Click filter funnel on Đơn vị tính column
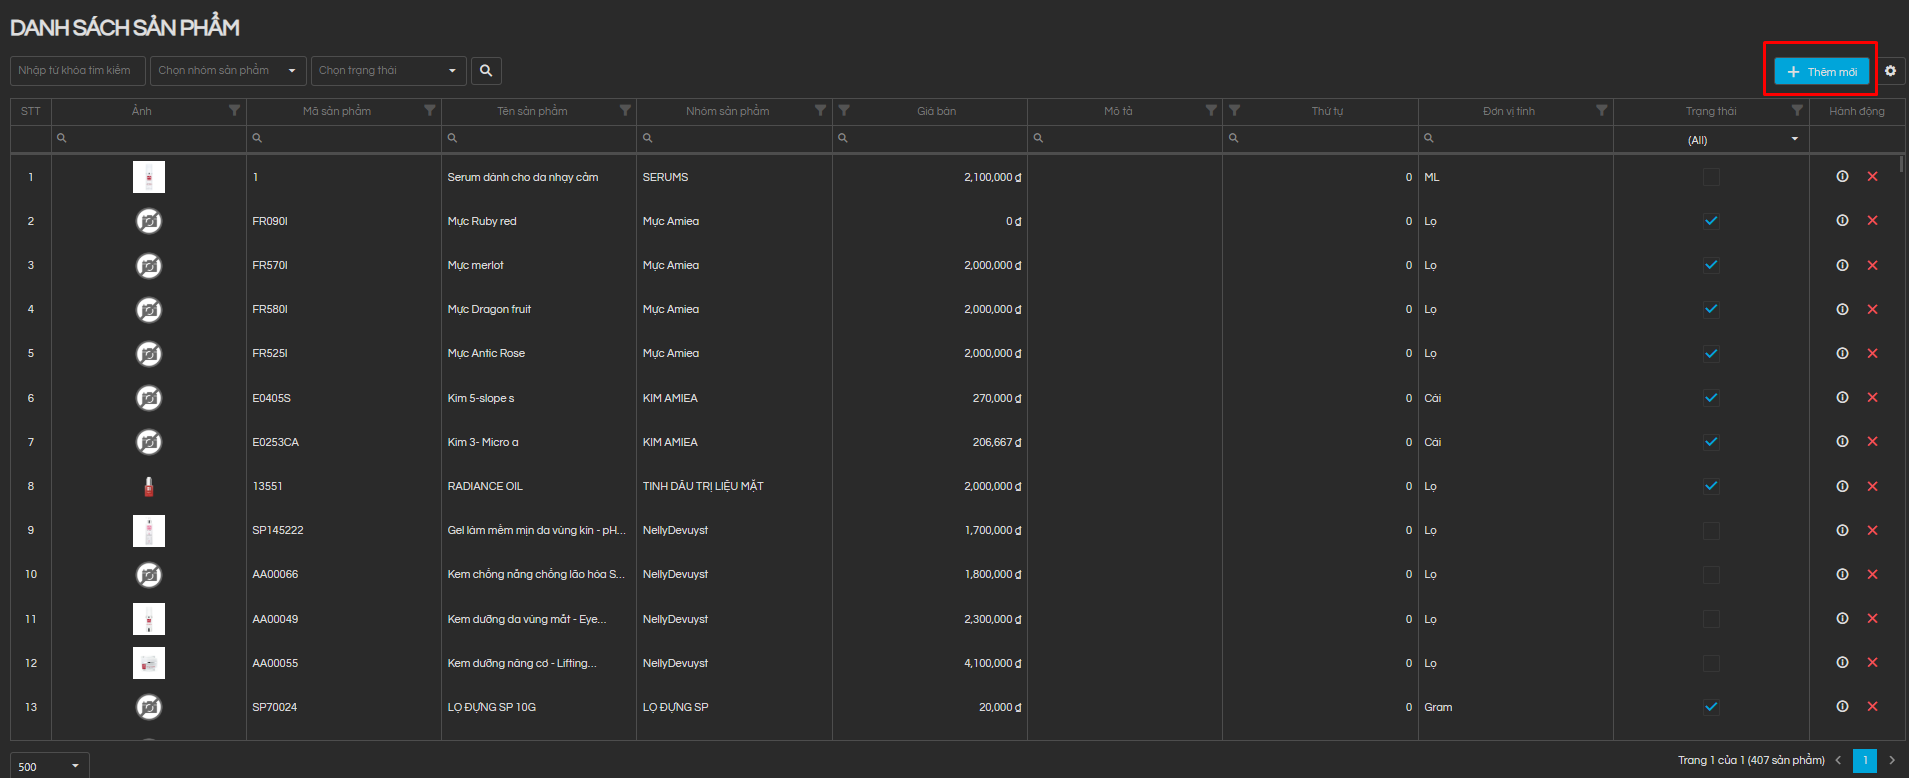The width and height of the screenshot is (1909, 778). point(1601,111)
